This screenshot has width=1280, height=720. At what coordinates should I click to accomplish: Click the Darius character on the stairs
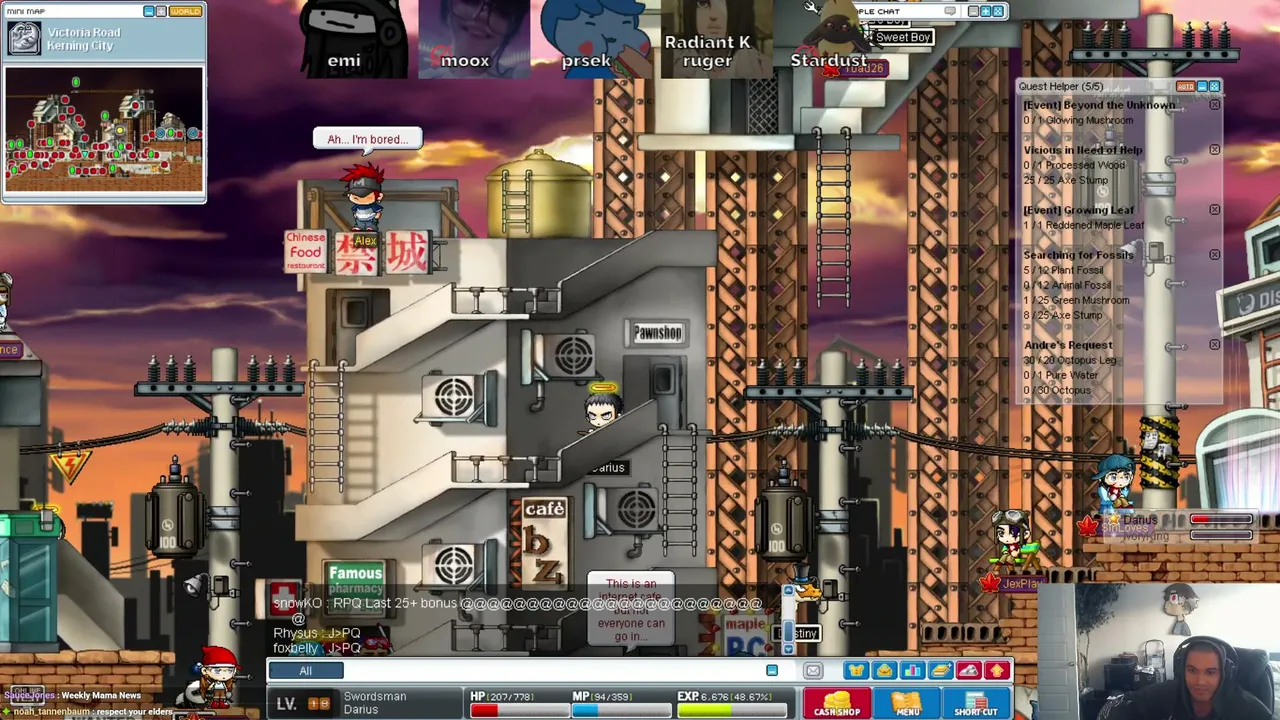pyautogui.click(x=603, y=408)
